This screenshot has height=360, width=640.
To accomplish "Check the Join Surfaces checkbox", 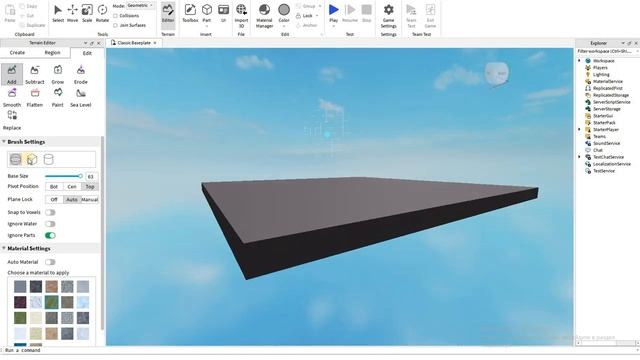I will (116, 25).
